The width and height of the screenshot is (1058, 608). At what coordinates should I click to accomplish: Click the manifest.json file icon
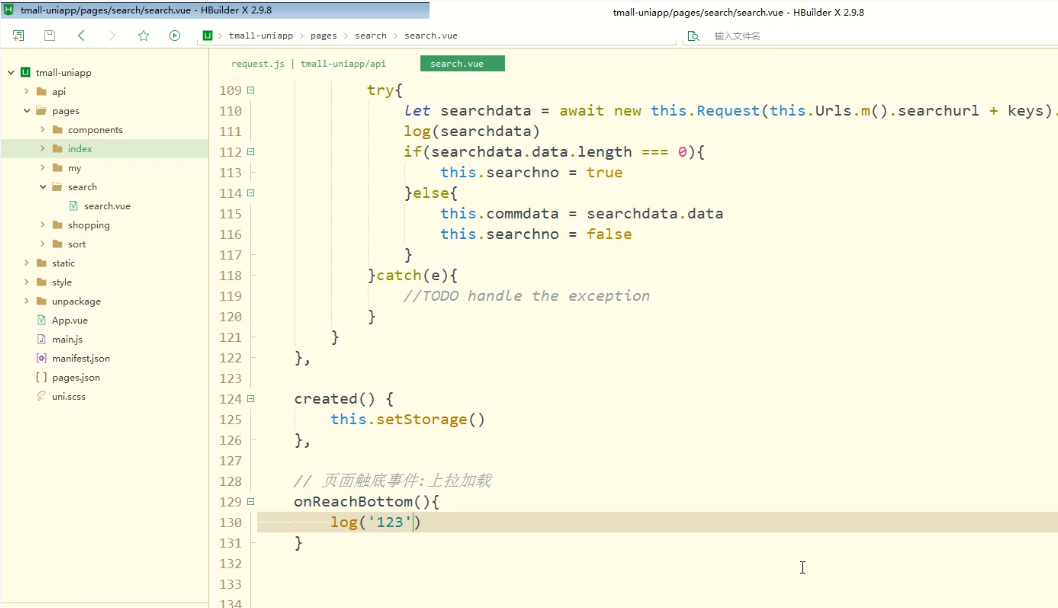point(41,358)
